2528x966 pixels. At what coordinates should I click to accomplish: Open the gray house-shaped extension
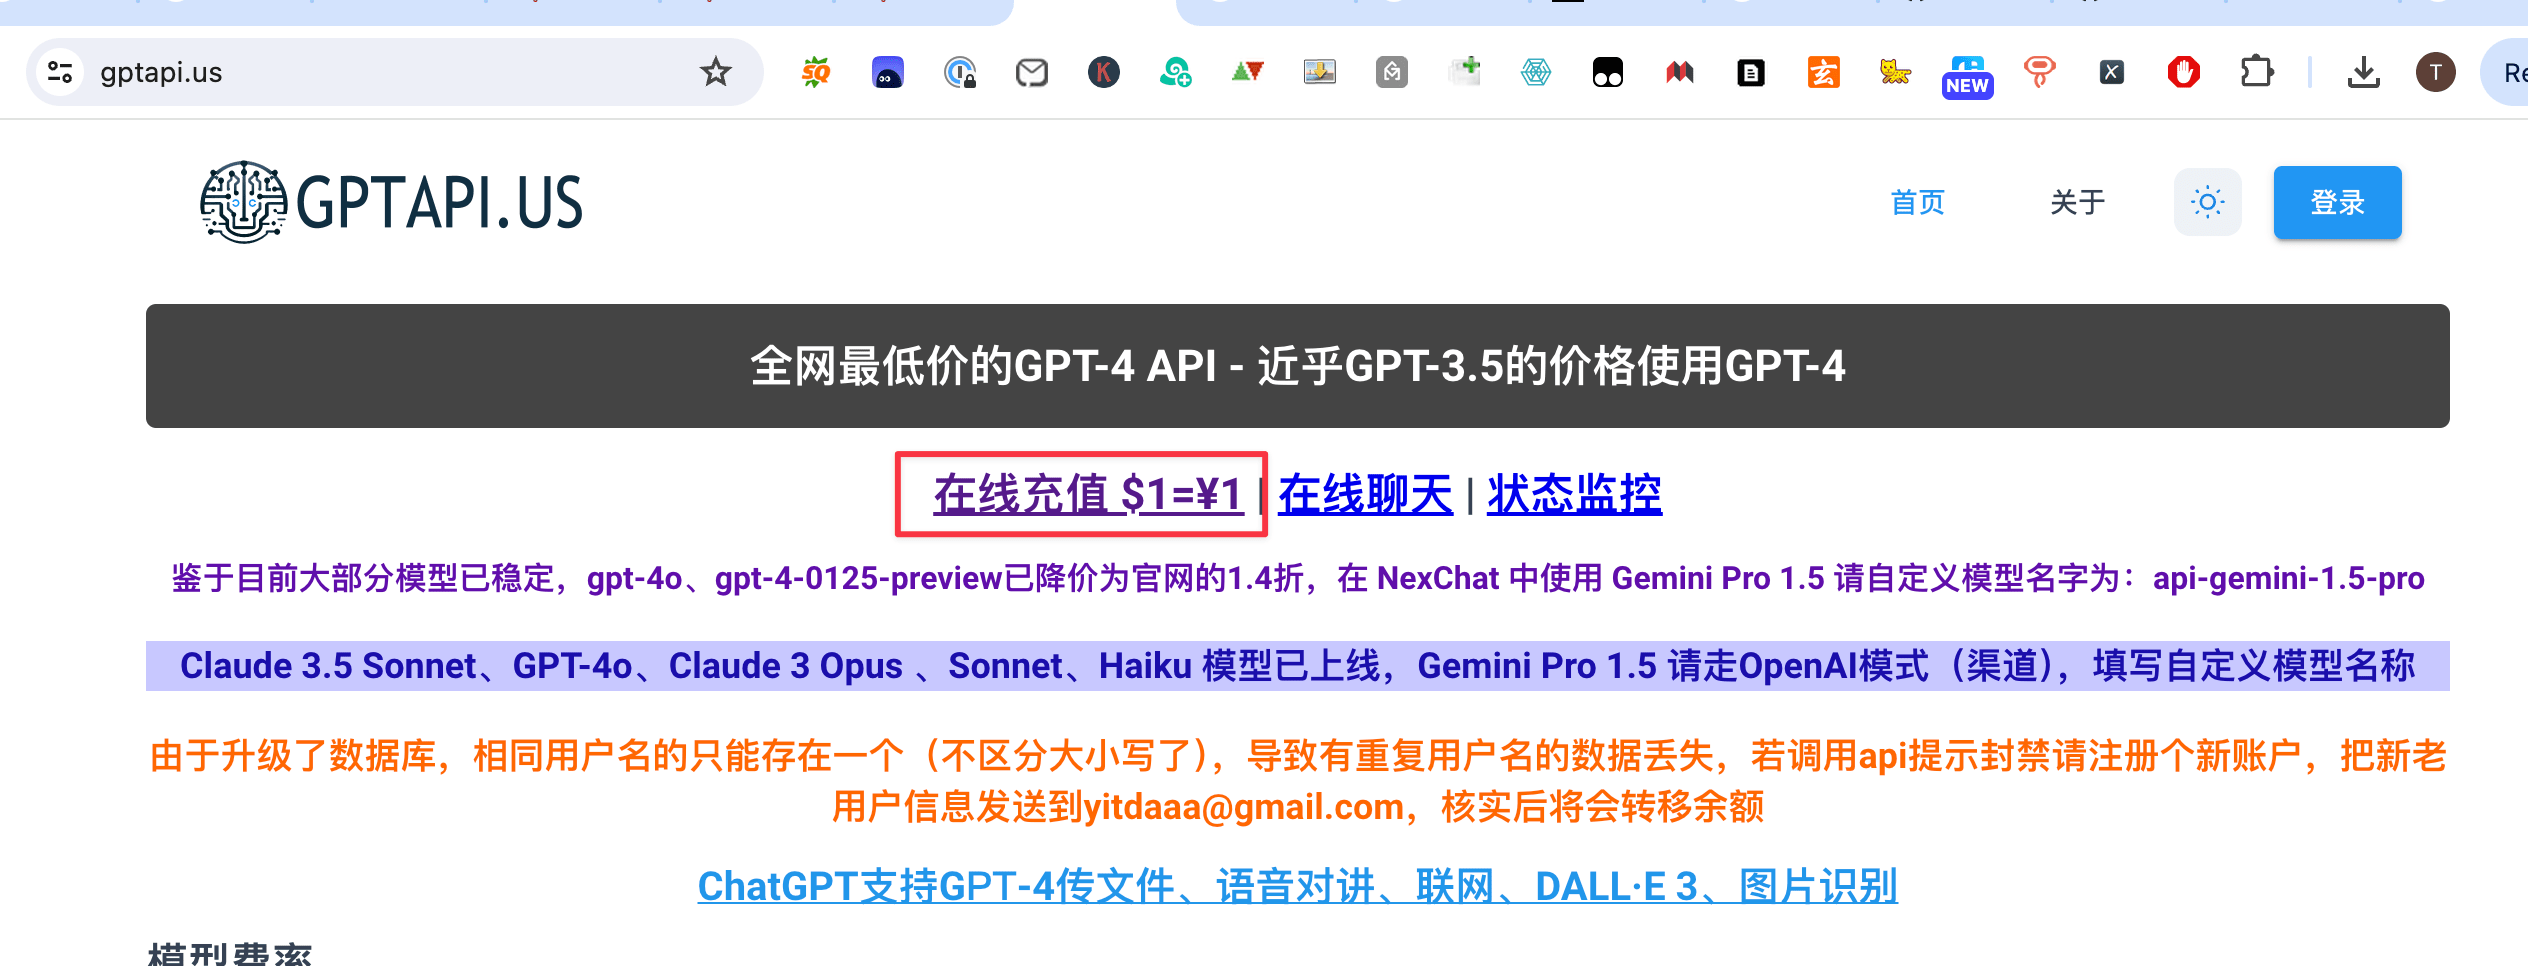(x=1392, y=72)
